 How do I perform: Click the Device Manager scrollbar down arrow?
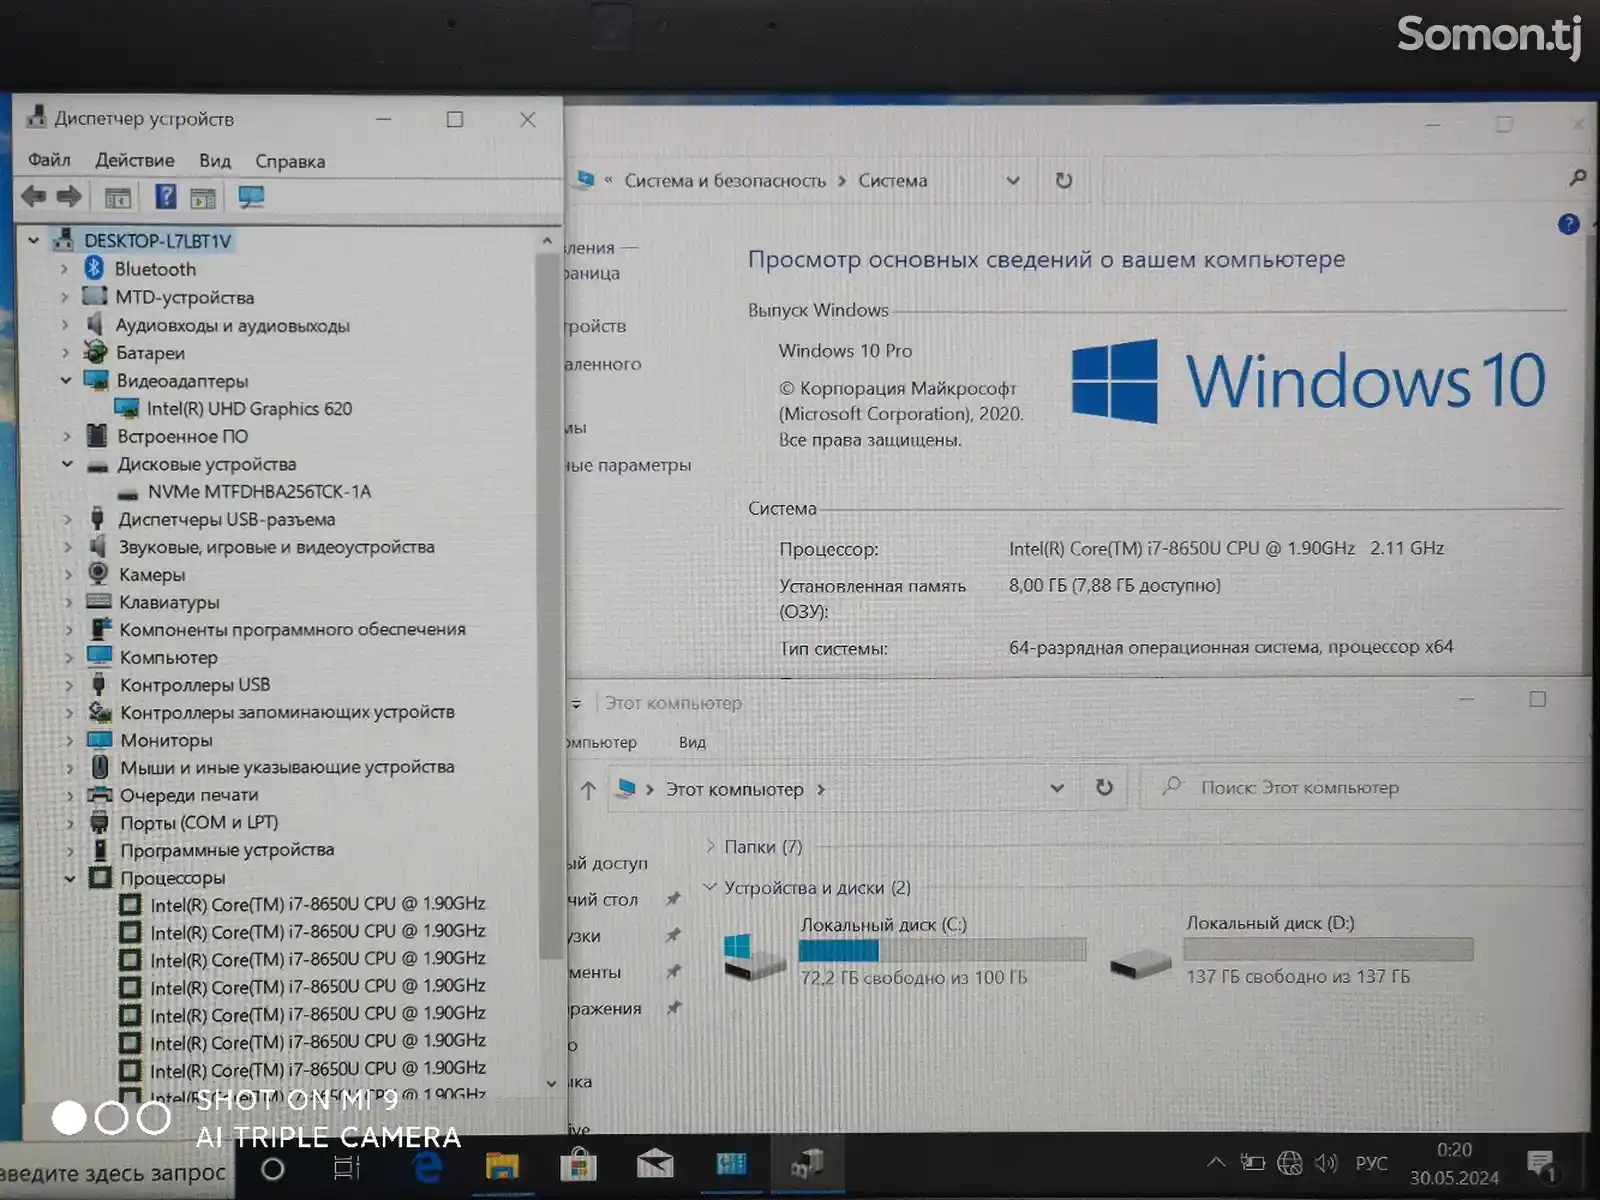click(551, 1083)
